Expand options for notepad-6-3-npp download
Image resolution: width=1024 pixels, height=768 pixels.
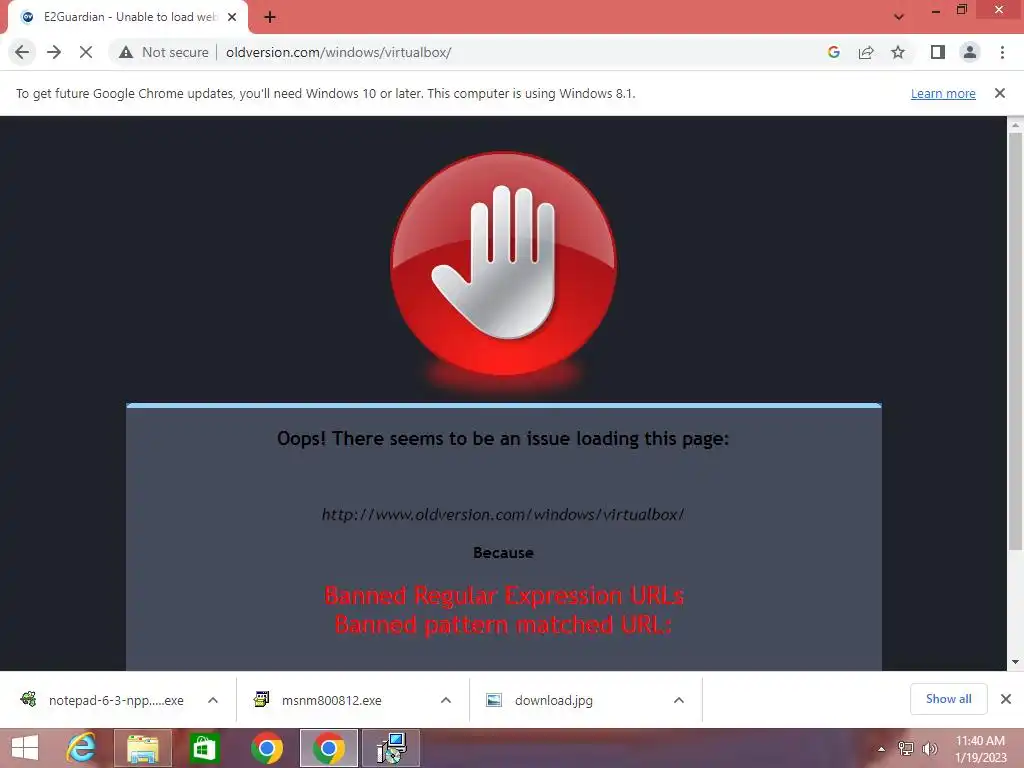pos(213,700)
